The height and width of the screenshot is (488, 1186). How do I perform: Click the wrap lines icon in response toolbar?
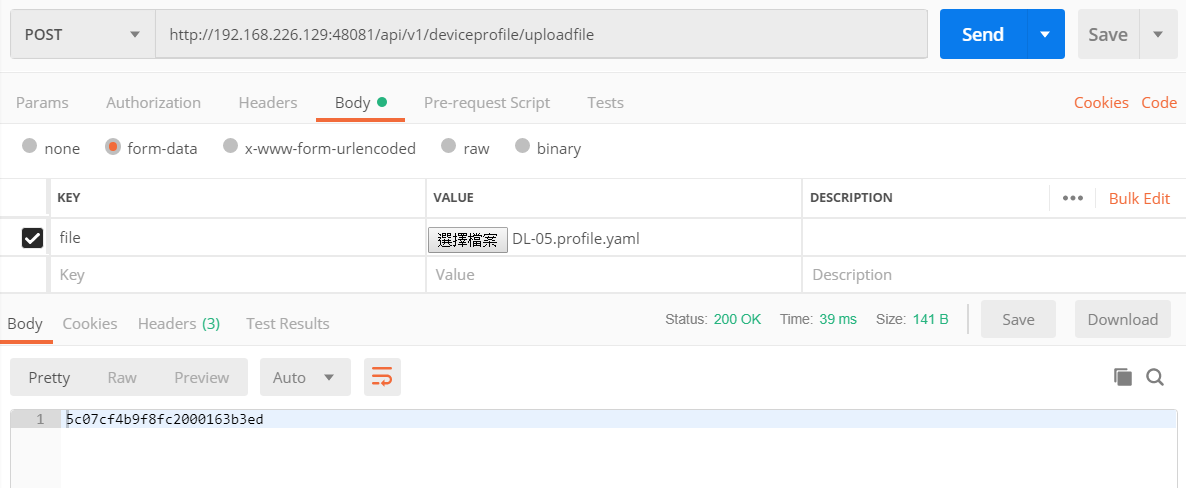tap(382, 377)
